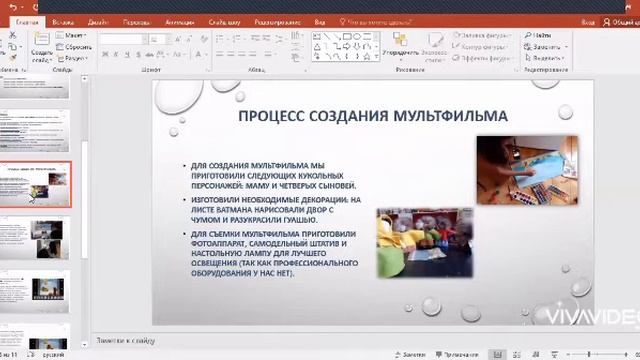Create a new slide (Создать слайд) icon

click(x=42, y=40)
